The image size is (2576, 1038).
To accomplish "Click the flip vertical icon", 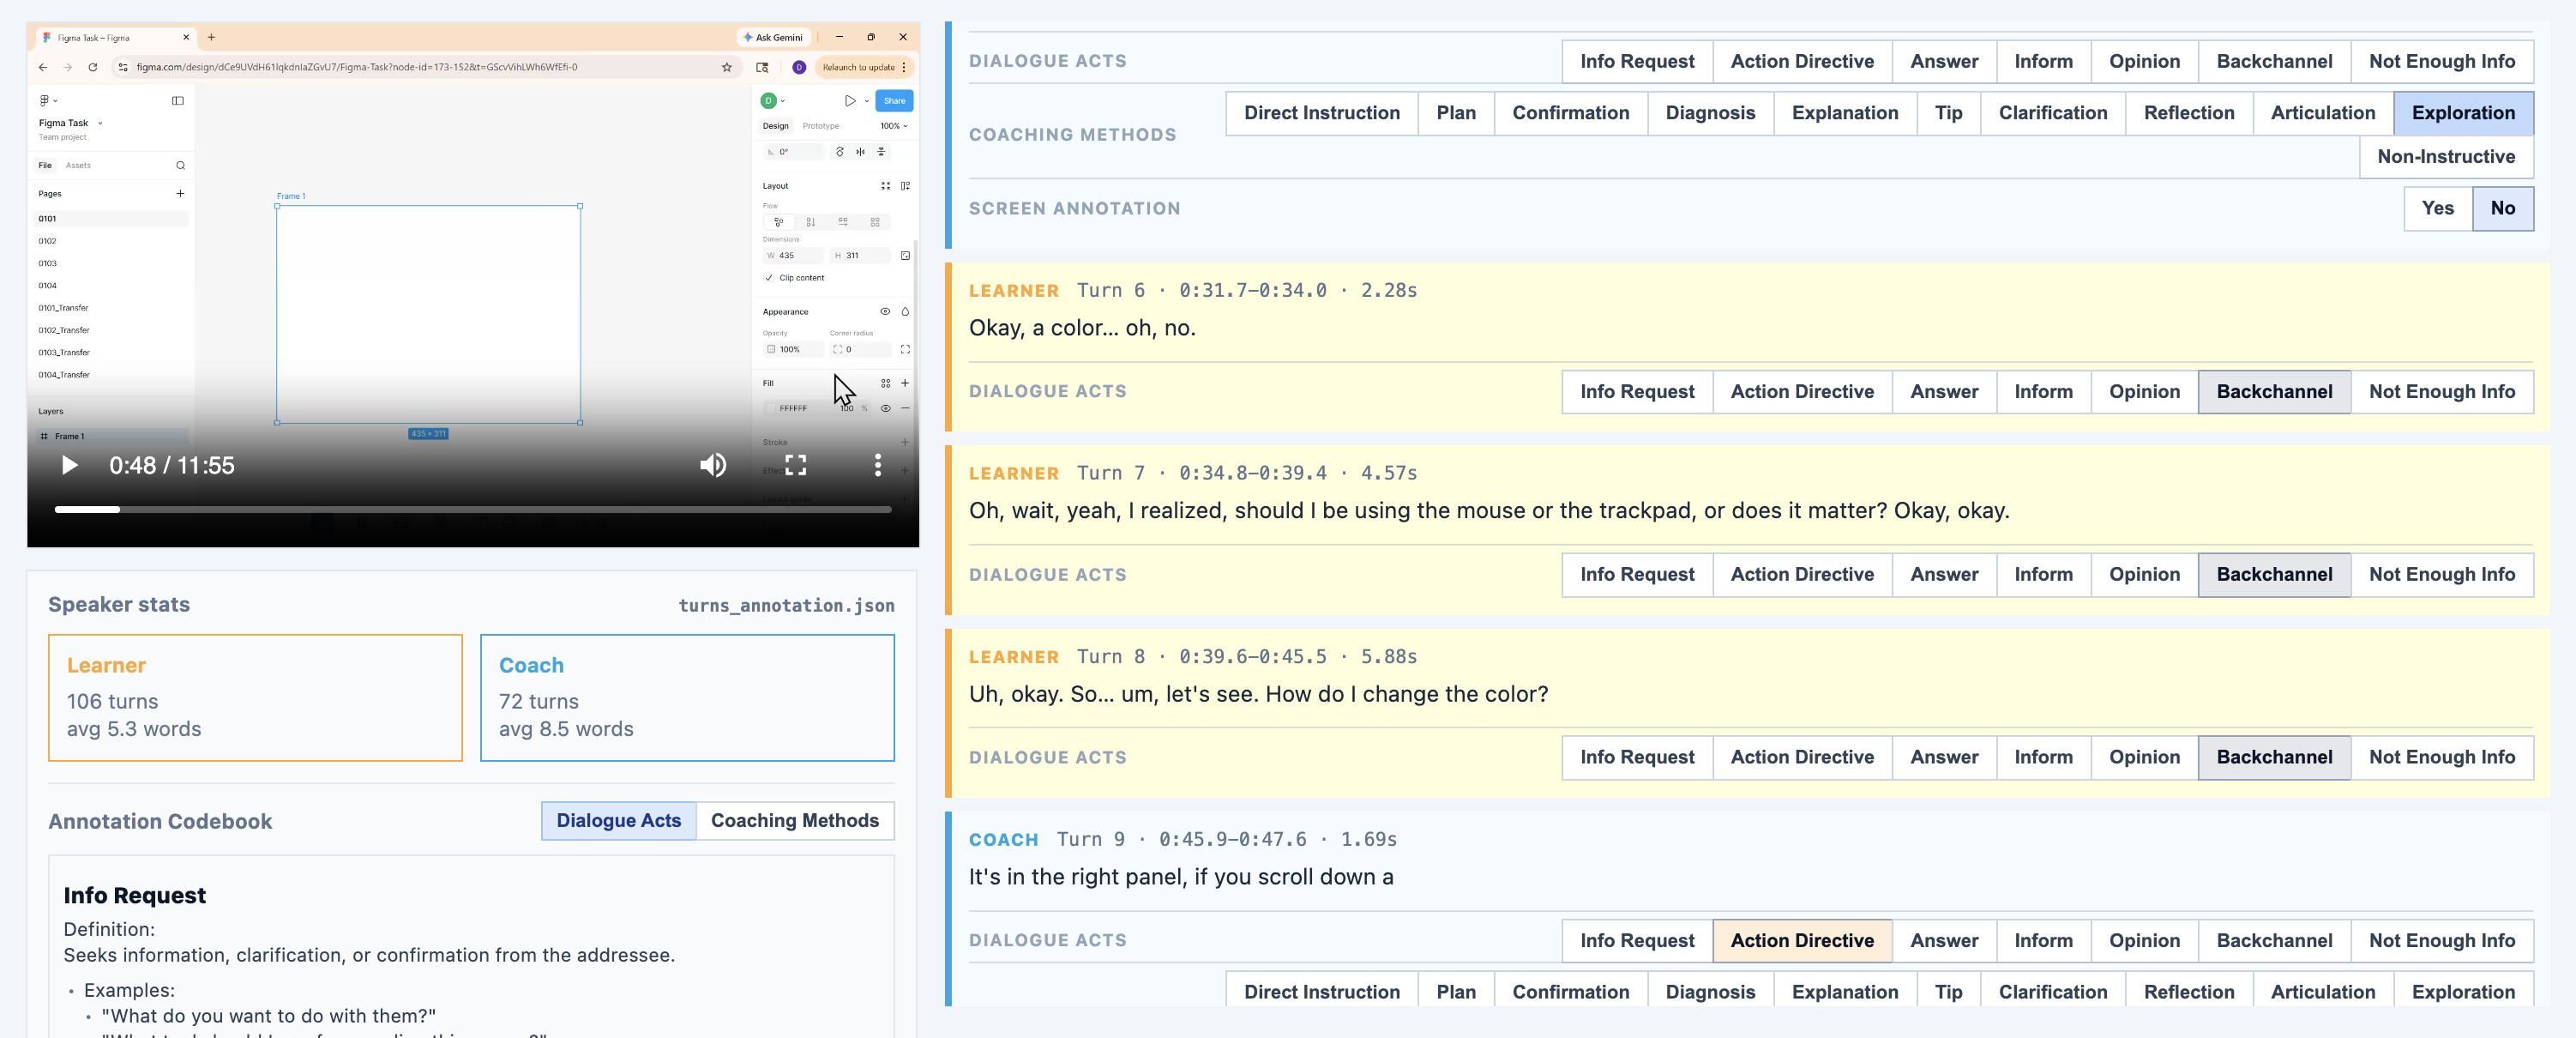I will (881, 152).
